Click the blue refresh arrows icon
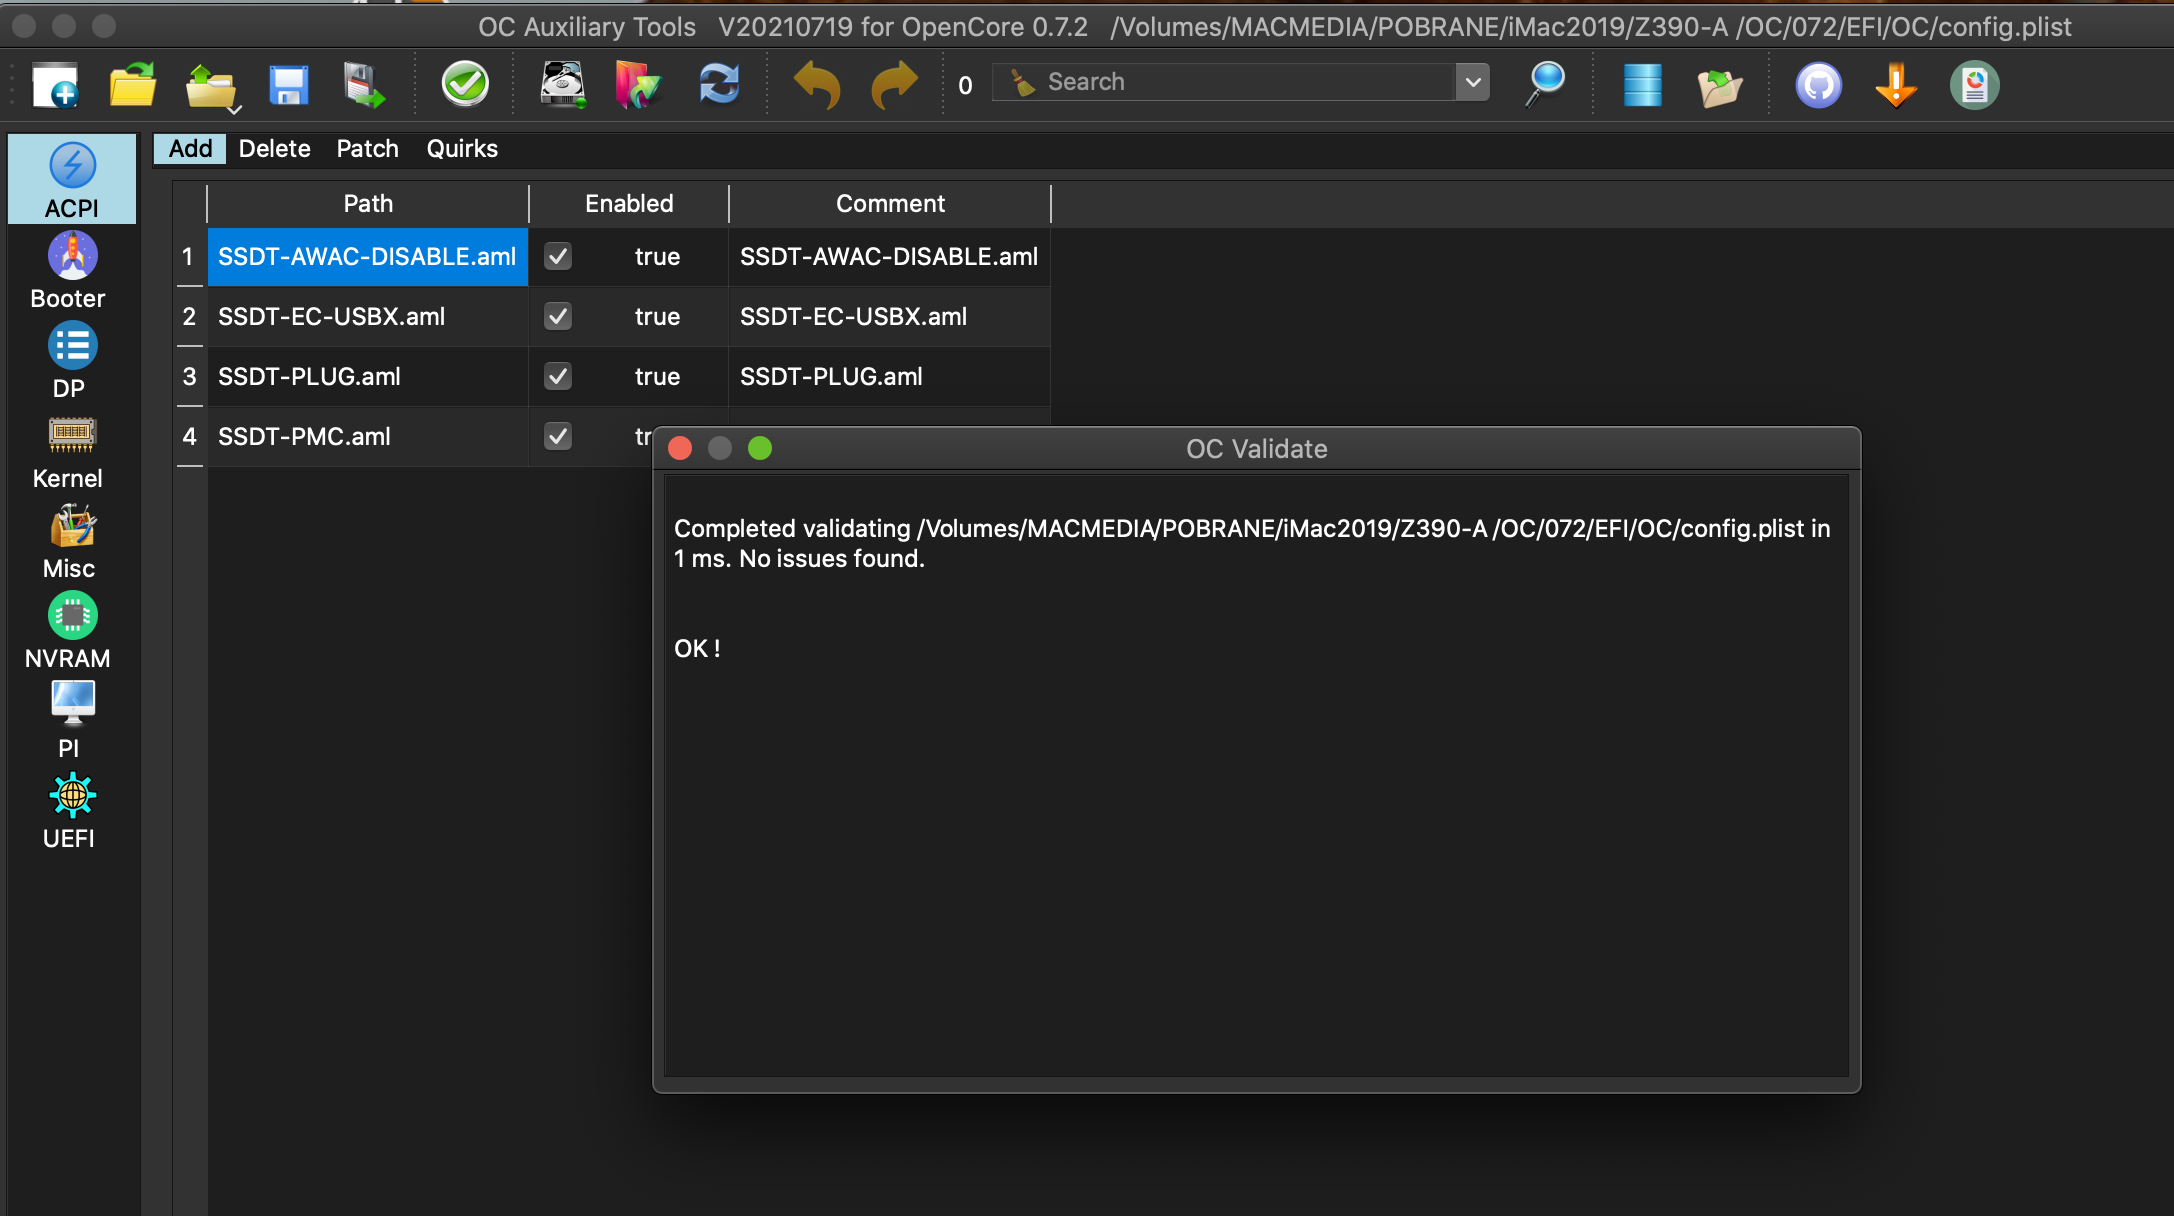The image size is (2174, 1216). [x=719, y=84]
